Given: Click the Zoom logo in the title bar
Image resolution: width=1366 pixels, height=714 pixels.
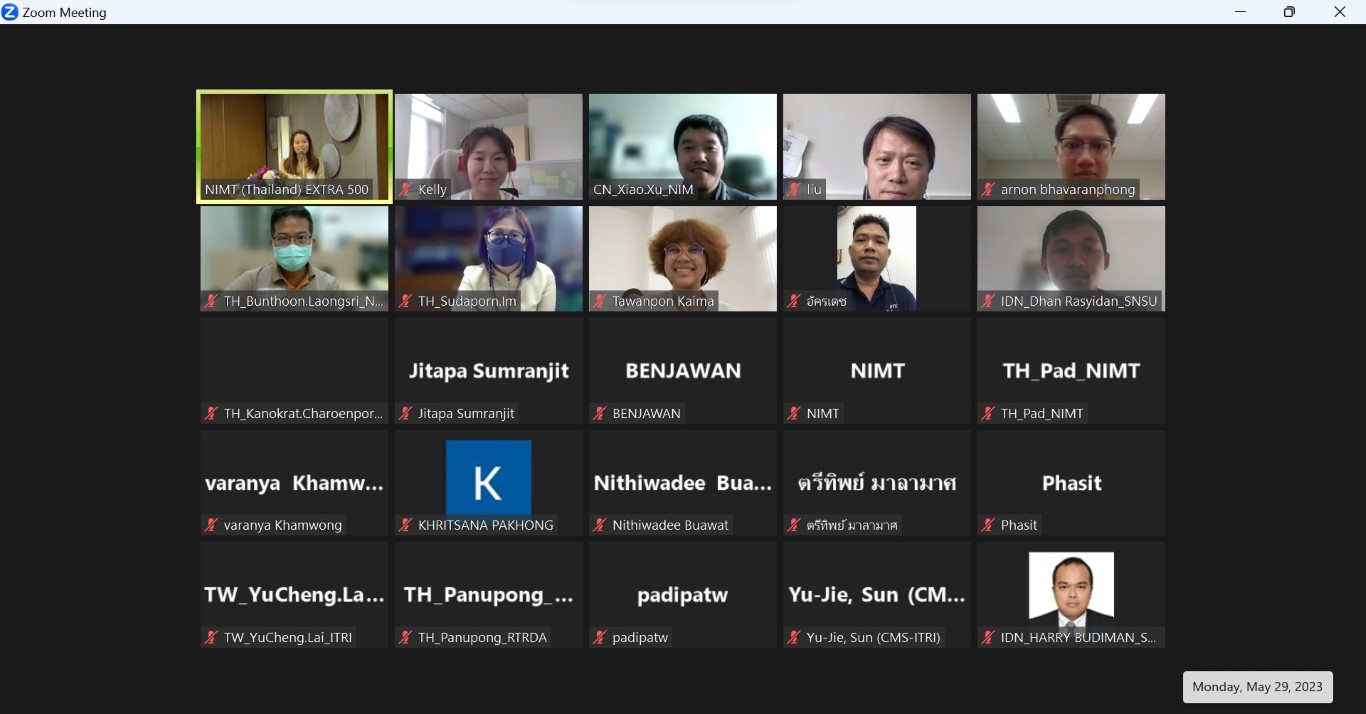Looking at the screenshot, I should tap(10, 12).
